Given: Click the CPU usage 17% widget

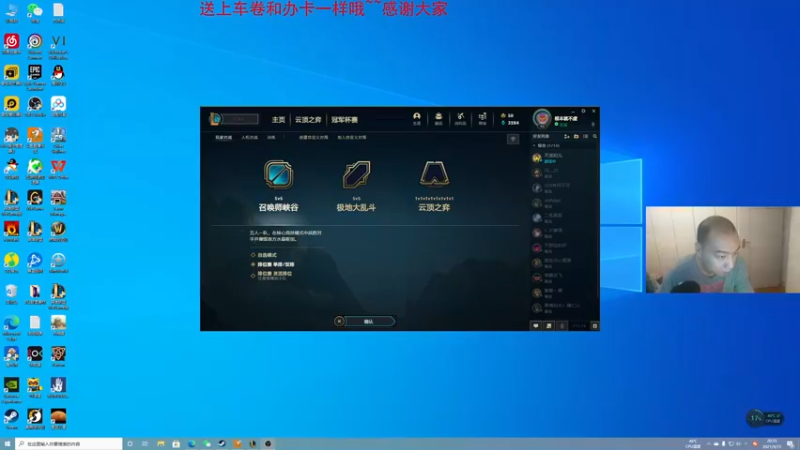Looking at the screenshot, I should 764,418.
